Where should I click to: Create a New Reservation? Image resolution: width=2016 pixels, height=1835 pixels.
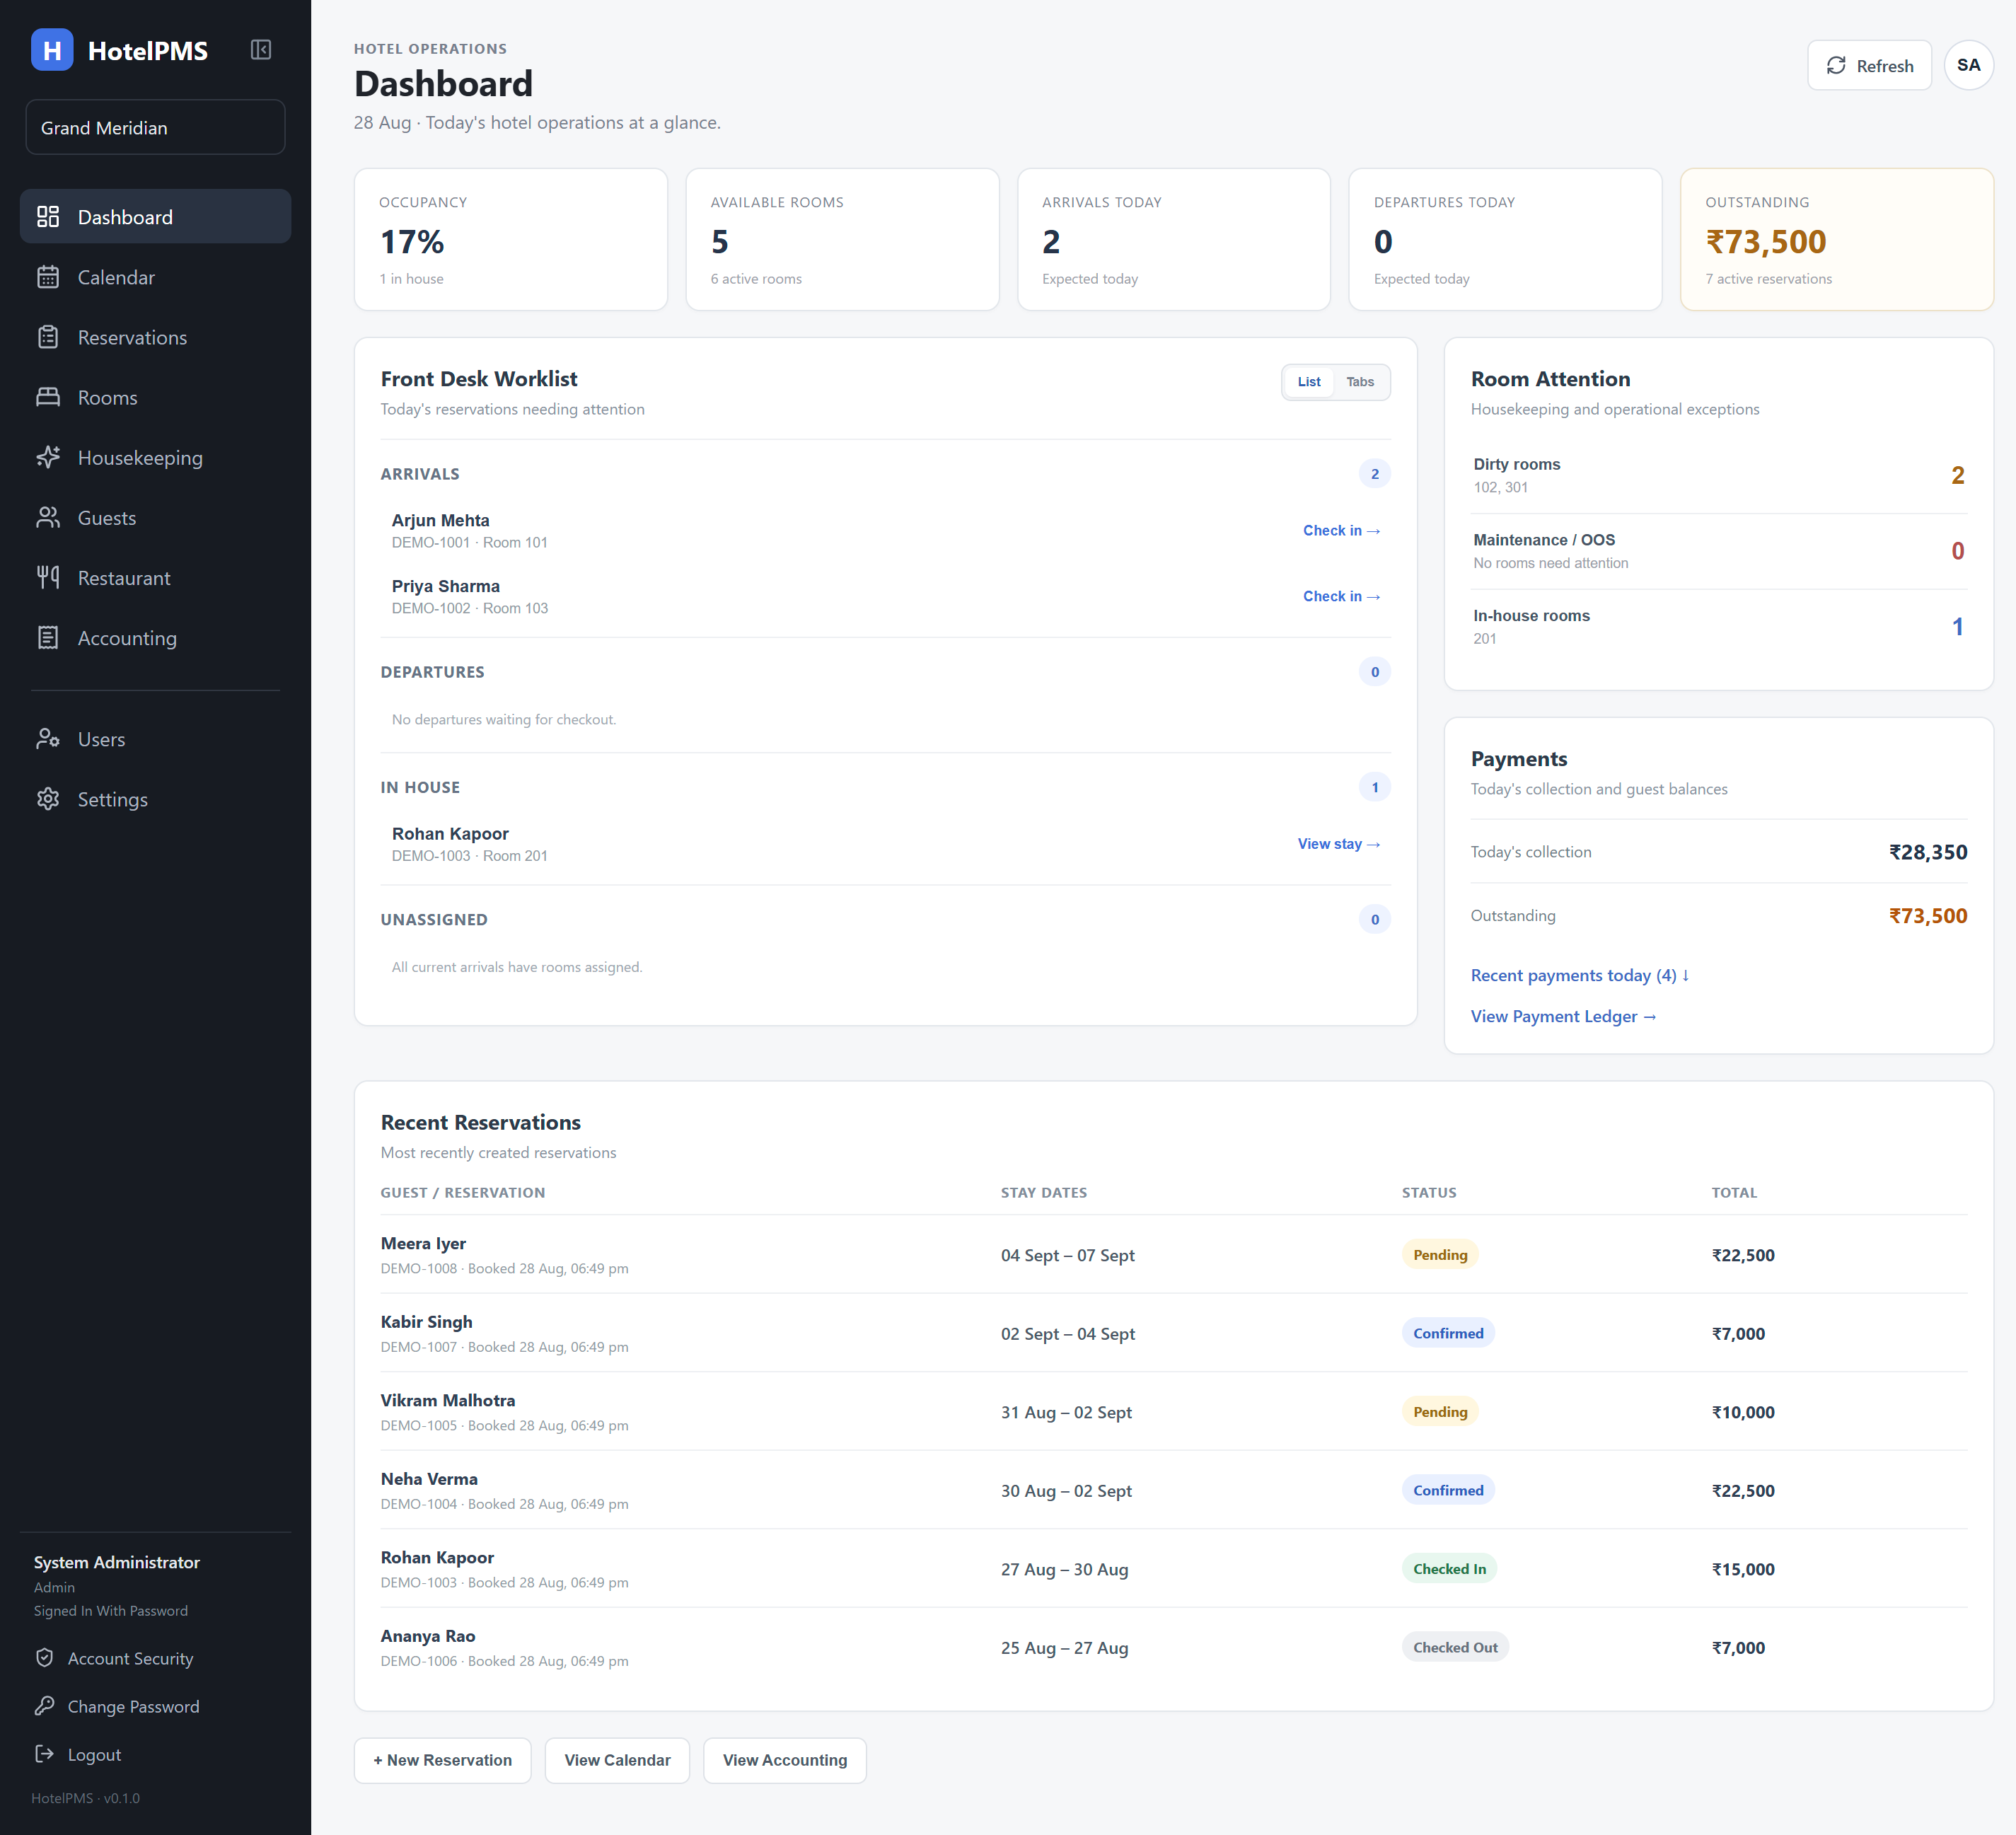(x=443, y=1760)
